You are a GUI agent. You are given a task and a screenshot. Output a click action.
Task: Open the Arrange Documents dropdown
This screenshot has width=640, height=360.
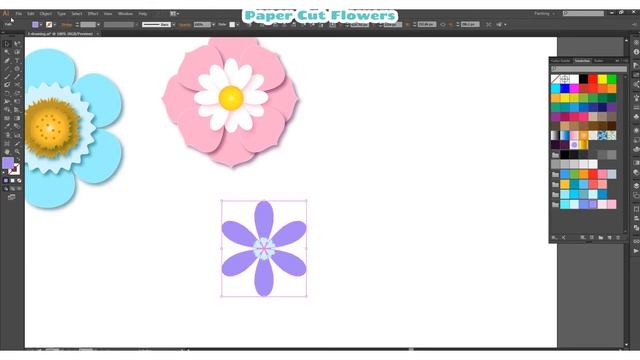[174, 13]
